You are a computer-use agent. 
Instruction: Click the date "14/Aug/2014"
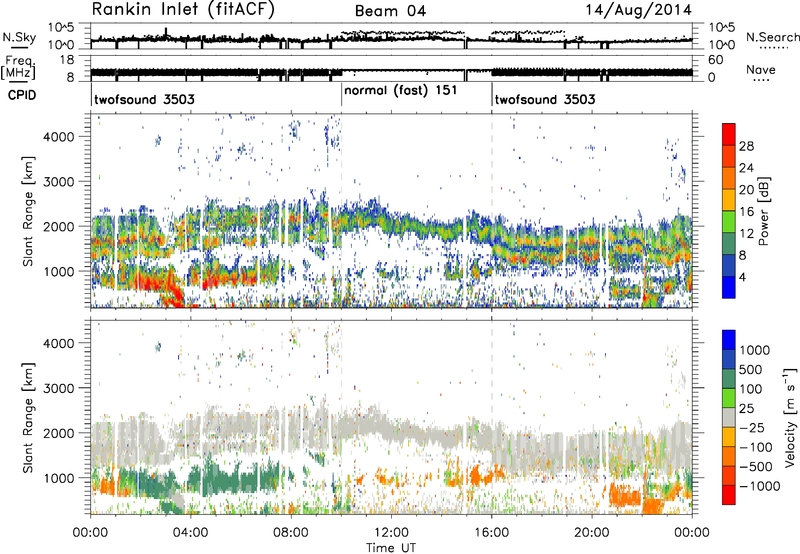638,10
